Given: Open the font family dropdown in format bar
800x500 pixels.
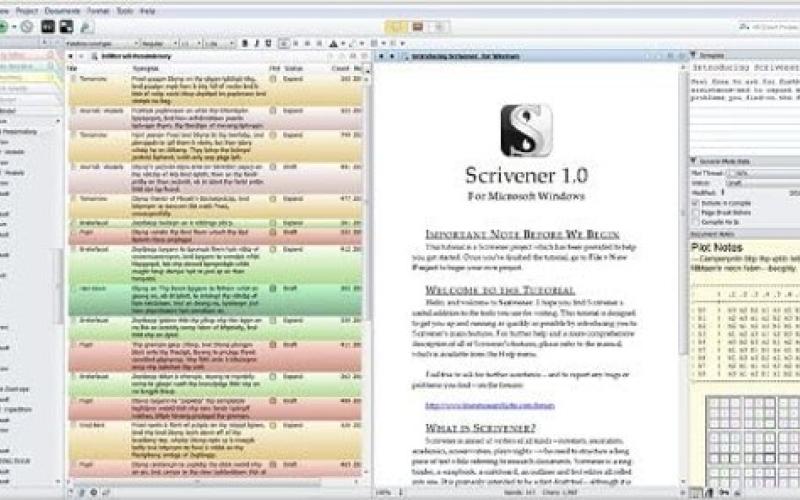Looking at the screenshot, I should tap(102, 44).
